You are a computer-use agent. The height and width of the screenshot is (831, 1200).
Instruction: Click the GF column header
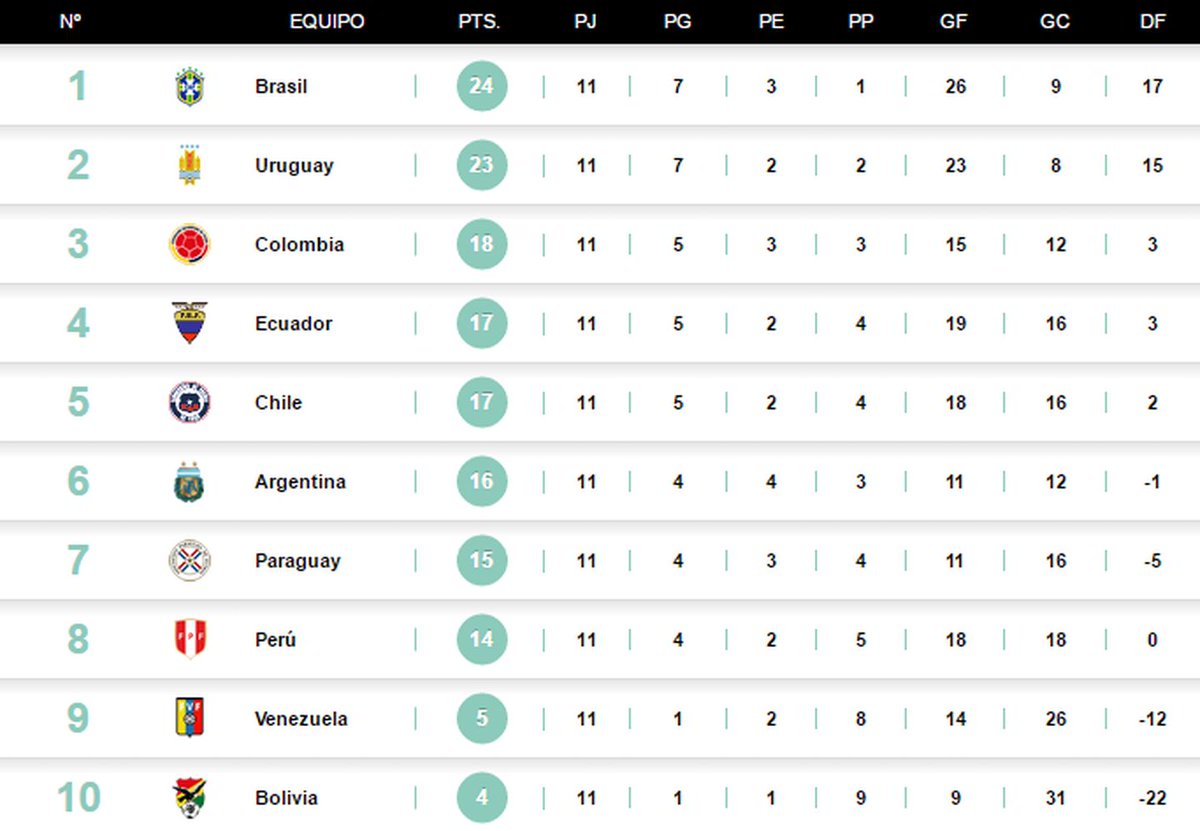(x=954, y=21)
